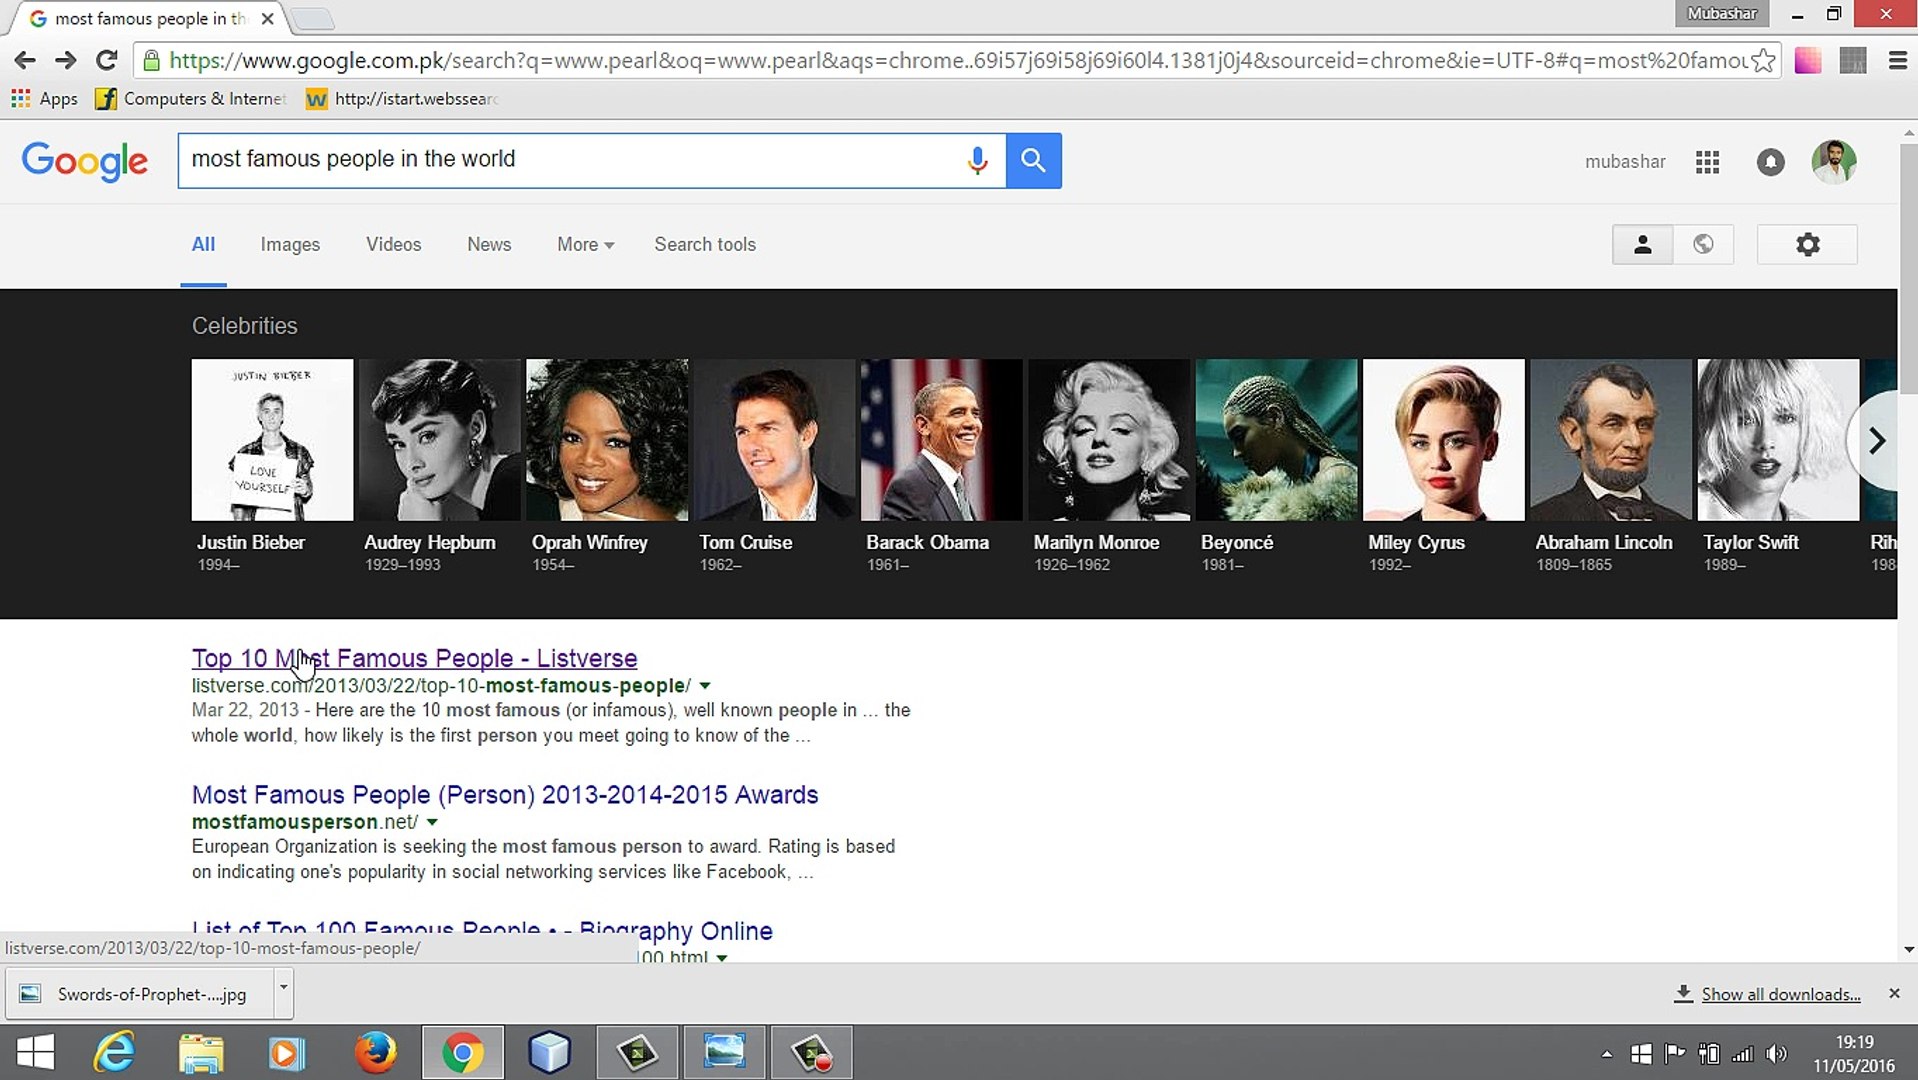This screenshot has height=1080, width=1918.
Task: Open the Listverse result options arrow
Action: pyautogui.click(x=705, y=686)
